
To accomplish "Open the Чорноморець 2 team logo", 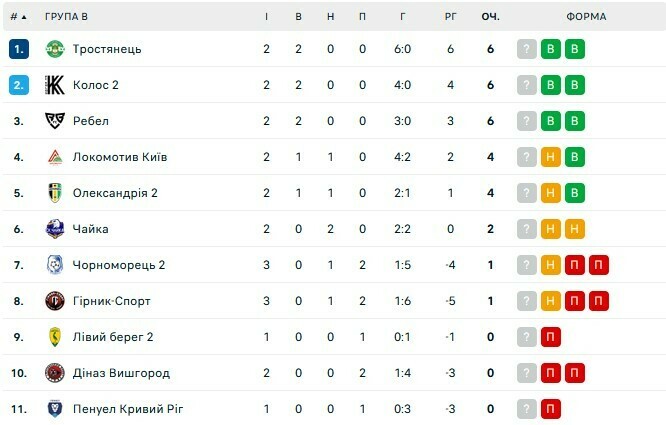I will tap(55, 265).
